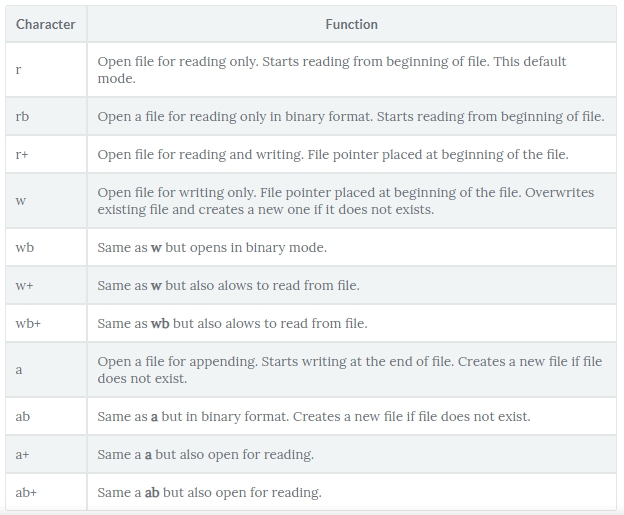Click the "Function" column header
Image resolution: width=624 pixels, height=515 pixels.
pyautogui.click(x=351, y=24)
